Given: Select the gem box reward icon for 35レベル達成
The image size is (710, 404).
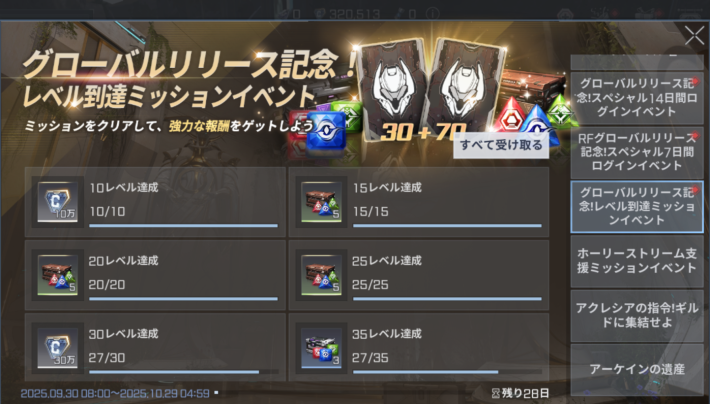Looking at the screenshot, I should pyautogui.click(x=321, y=348).
